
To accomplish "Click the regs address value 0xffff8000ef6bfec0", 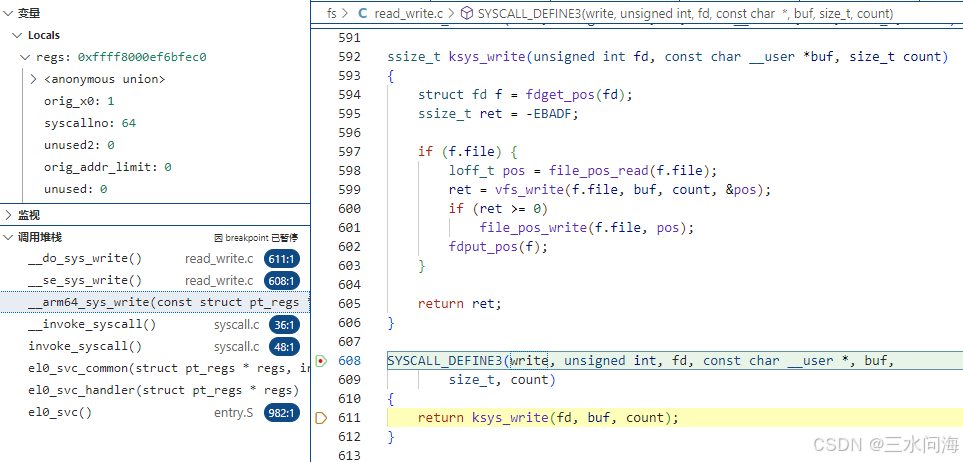I will [x=142, y=57].
